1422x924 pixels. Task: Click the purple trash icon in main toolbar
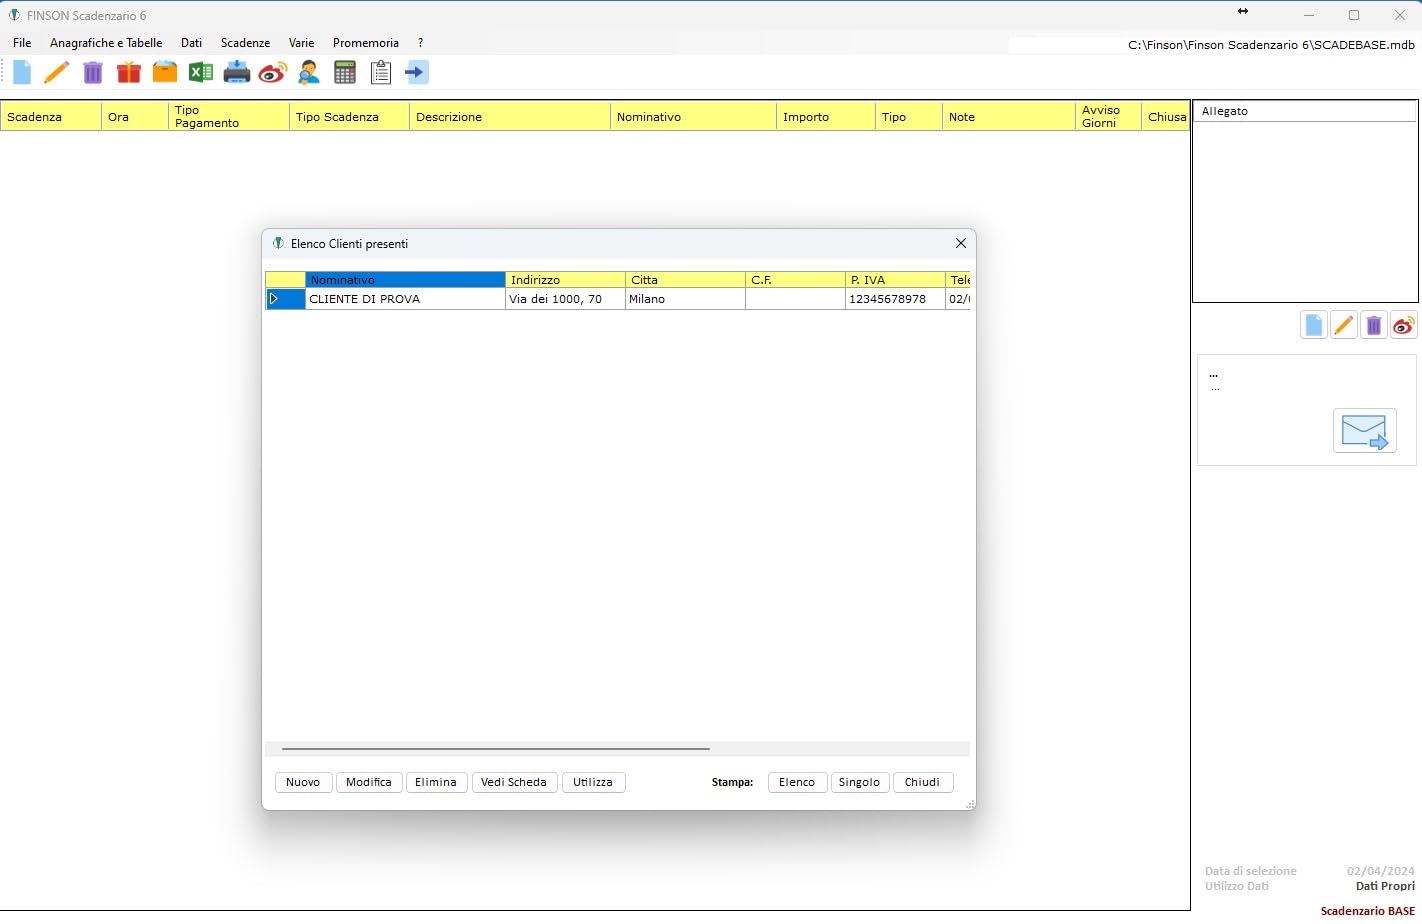(x=93, y=72)
